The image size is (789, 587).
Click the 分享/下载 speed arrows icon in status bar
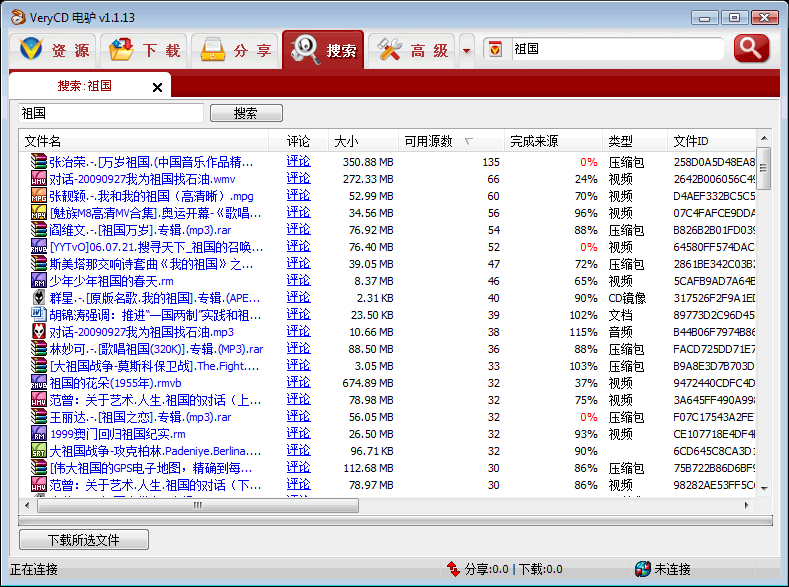coord(453,569)
